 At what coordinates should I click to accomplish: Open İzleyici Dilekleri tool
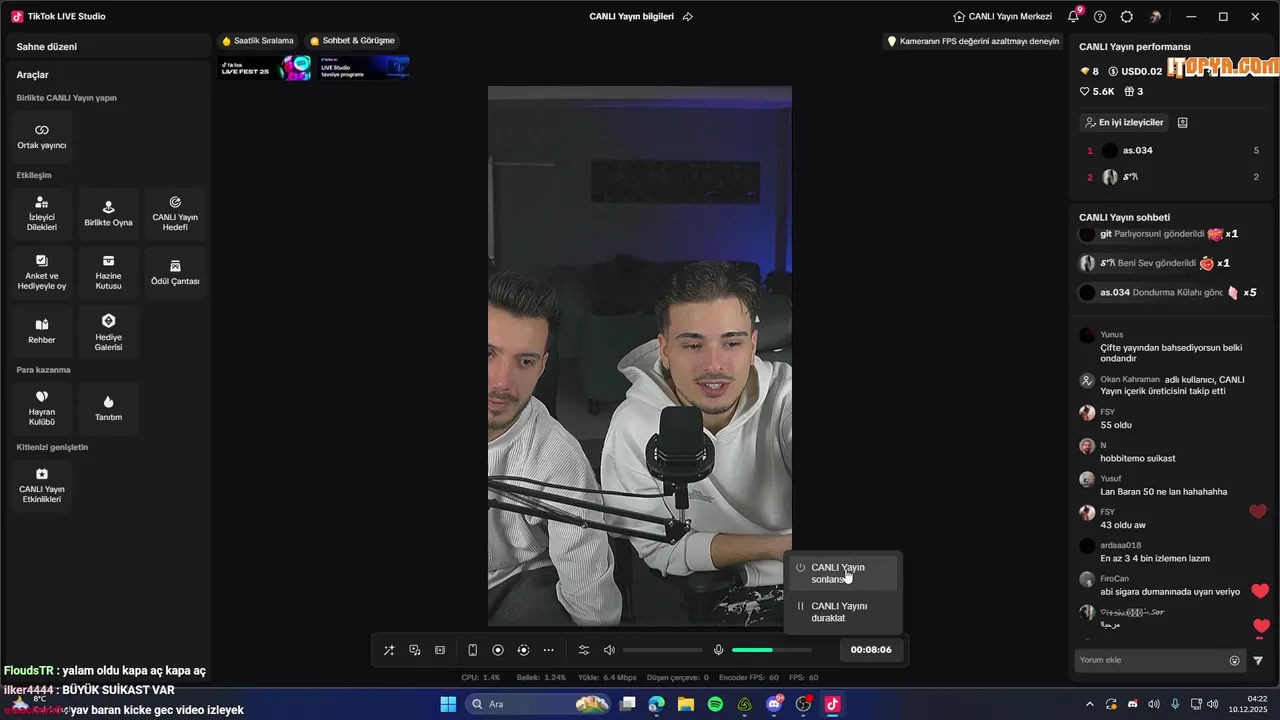42,214
